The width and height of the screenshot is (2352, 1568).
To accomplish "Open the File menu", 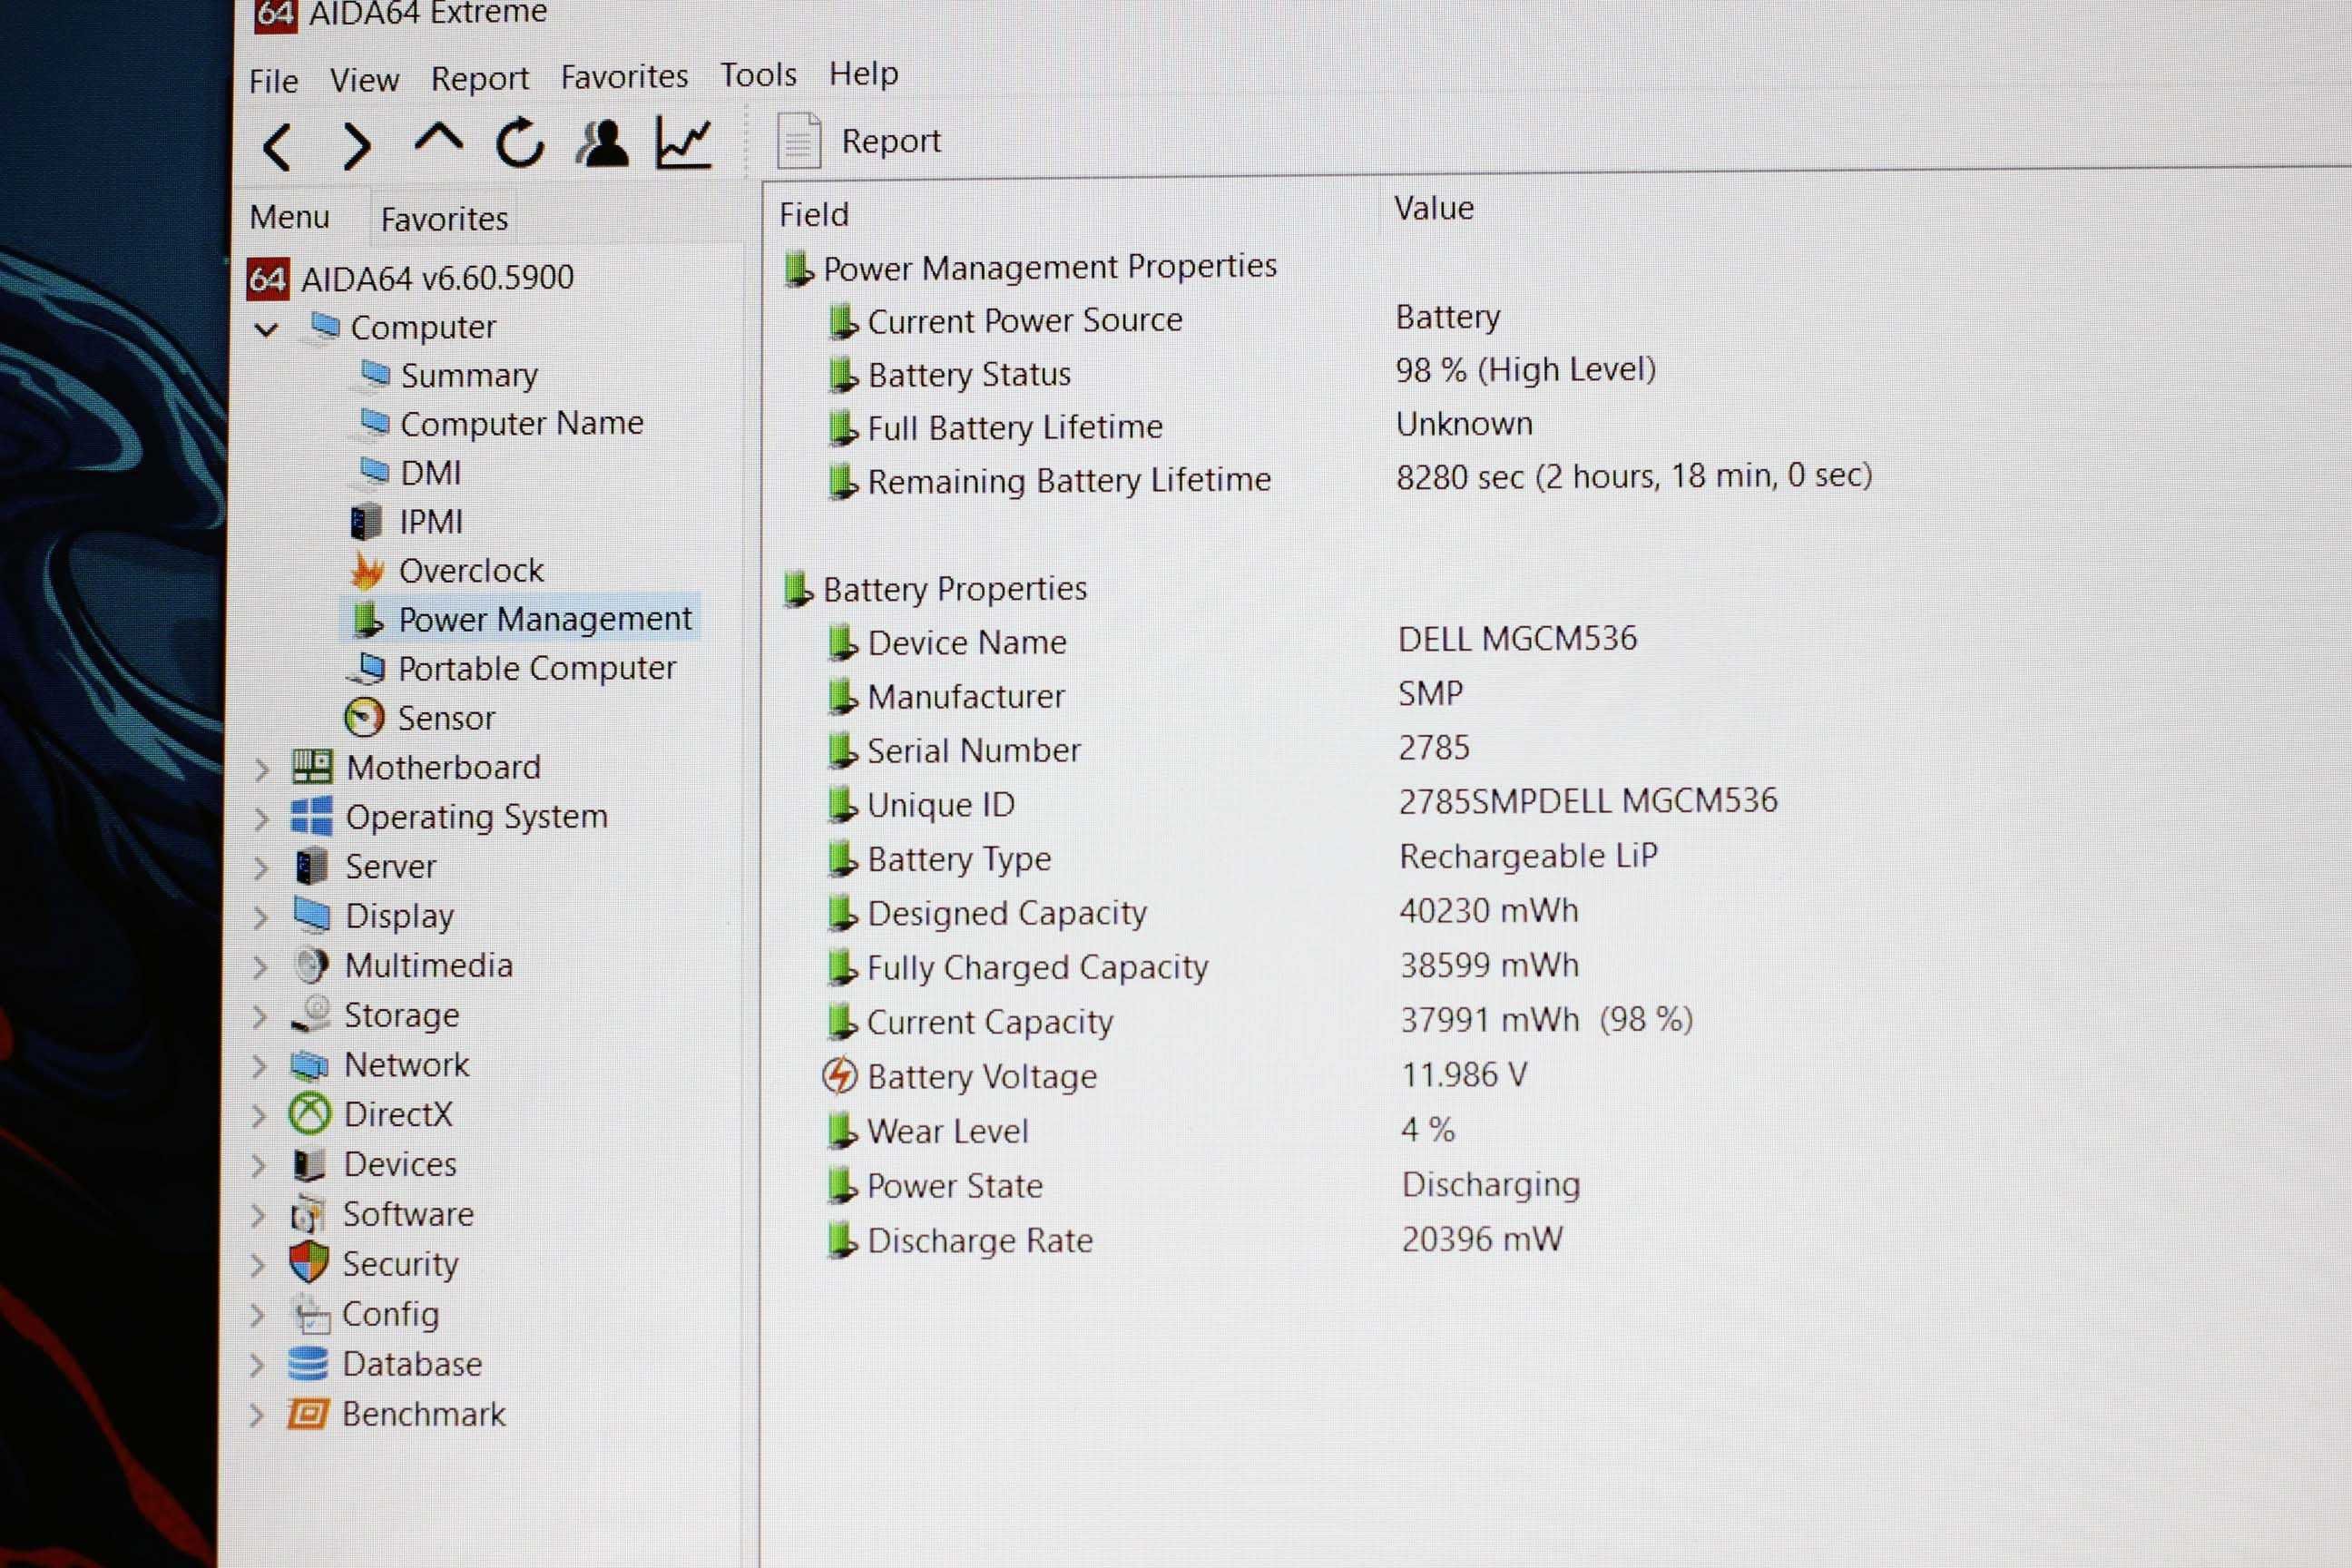I will tap(273, 81).
